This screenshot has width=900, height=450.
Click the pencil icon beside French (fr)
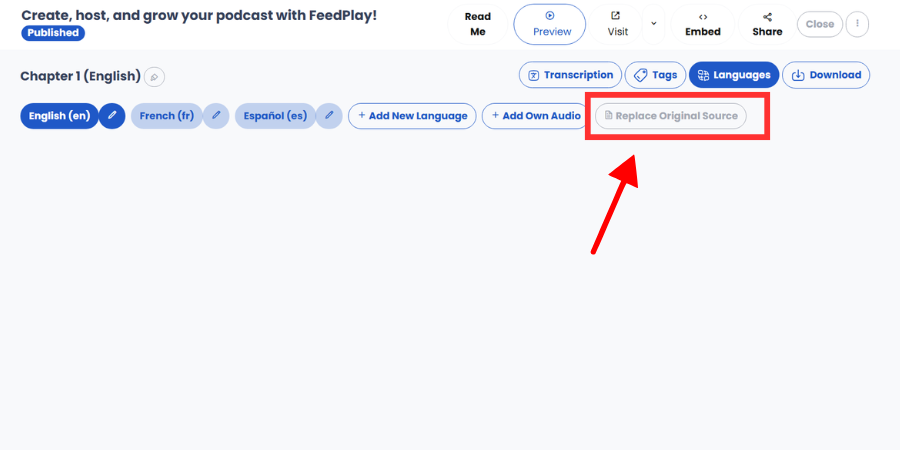(216, 116)
